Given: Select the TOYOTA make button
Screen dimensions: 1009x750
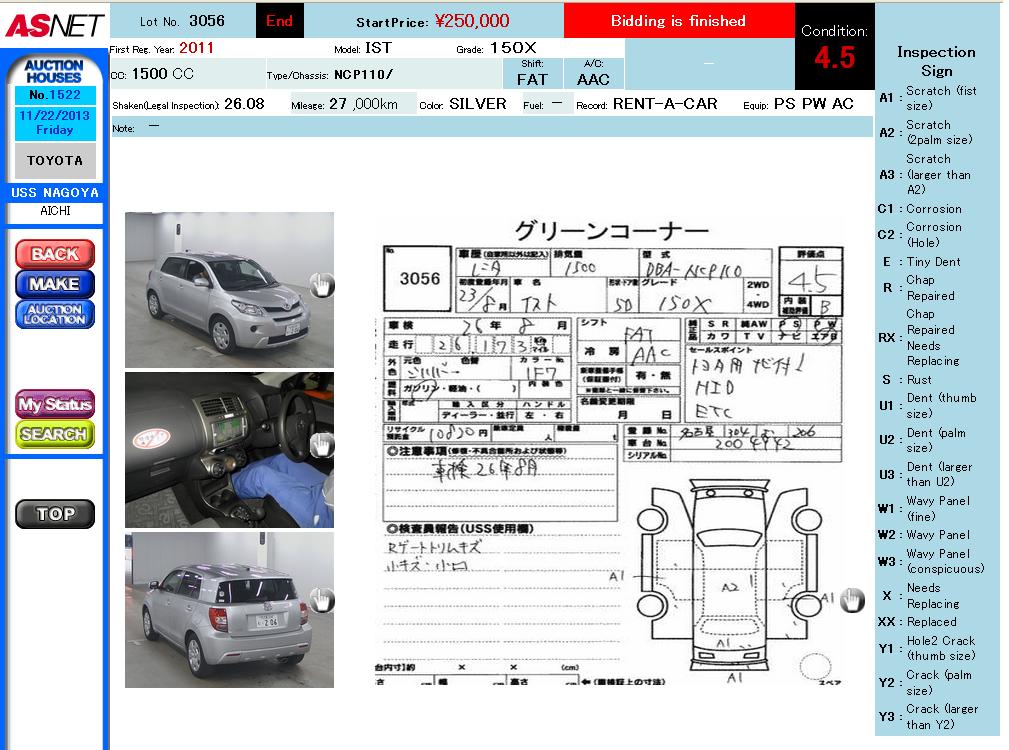Looking at the screenshot, I should pyautogui.click(x=54, y=161).
